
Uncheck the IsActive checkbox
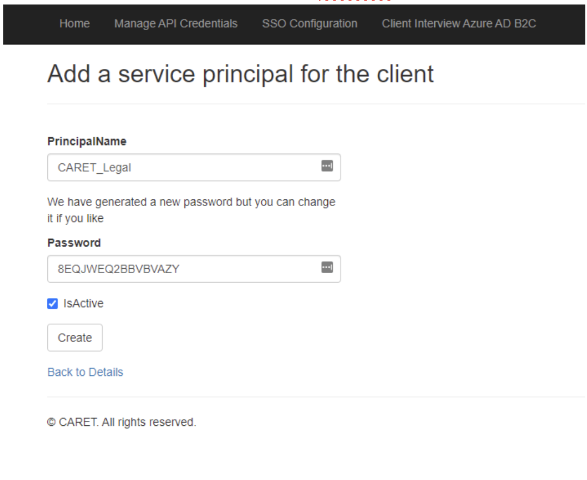[52, 303]
